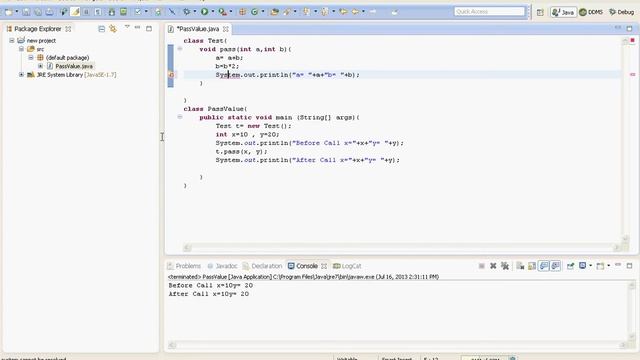Click the Save icon in the toolbar
Viewport: 640px width, 360px height.
tap(26, 12)
